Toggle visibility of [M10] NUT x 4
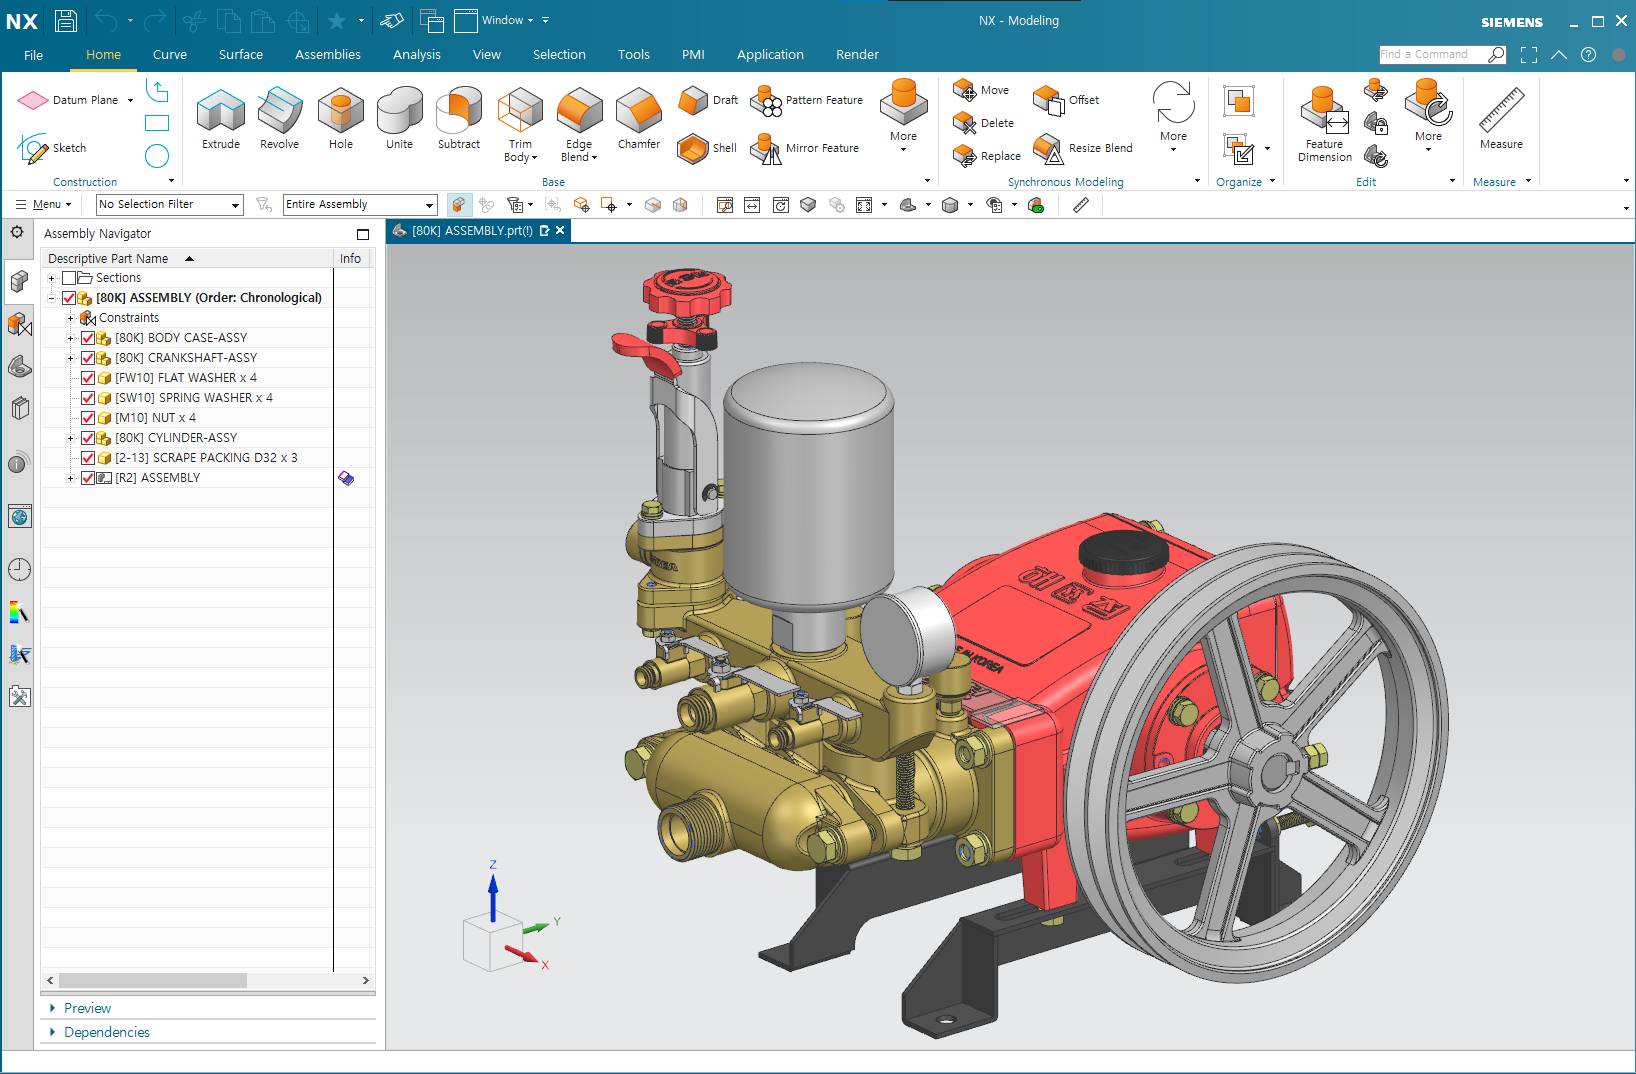 [88, 418]
